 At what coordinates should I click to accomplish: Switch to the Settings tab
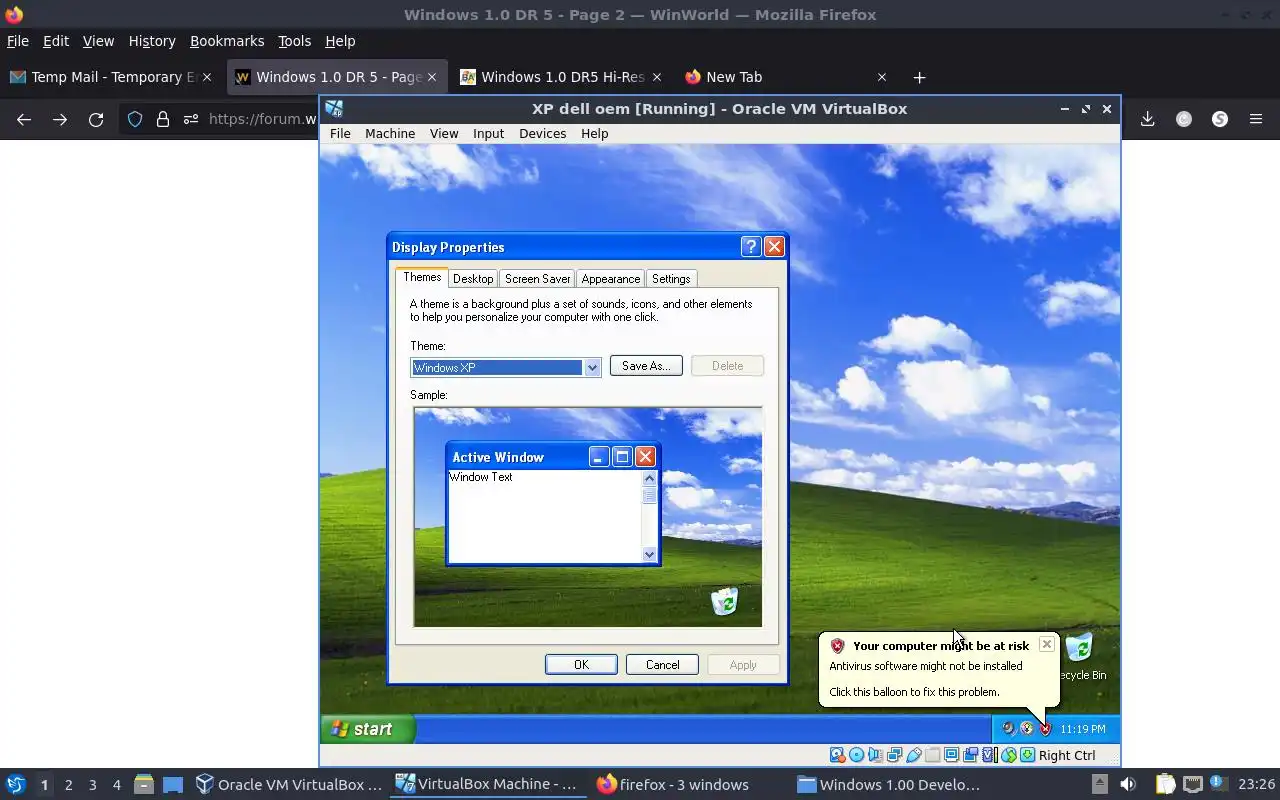671,279
